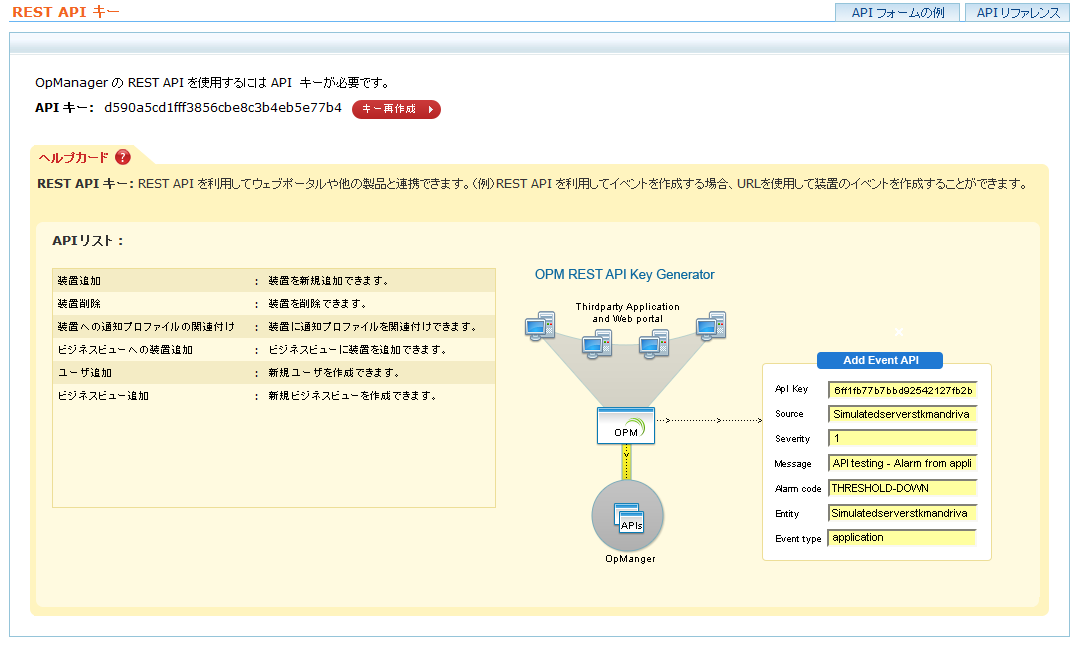Click the Alarm code field THRESHOLD-DOWN
This screenshot has height=650, width=1081.
(902, 488)
